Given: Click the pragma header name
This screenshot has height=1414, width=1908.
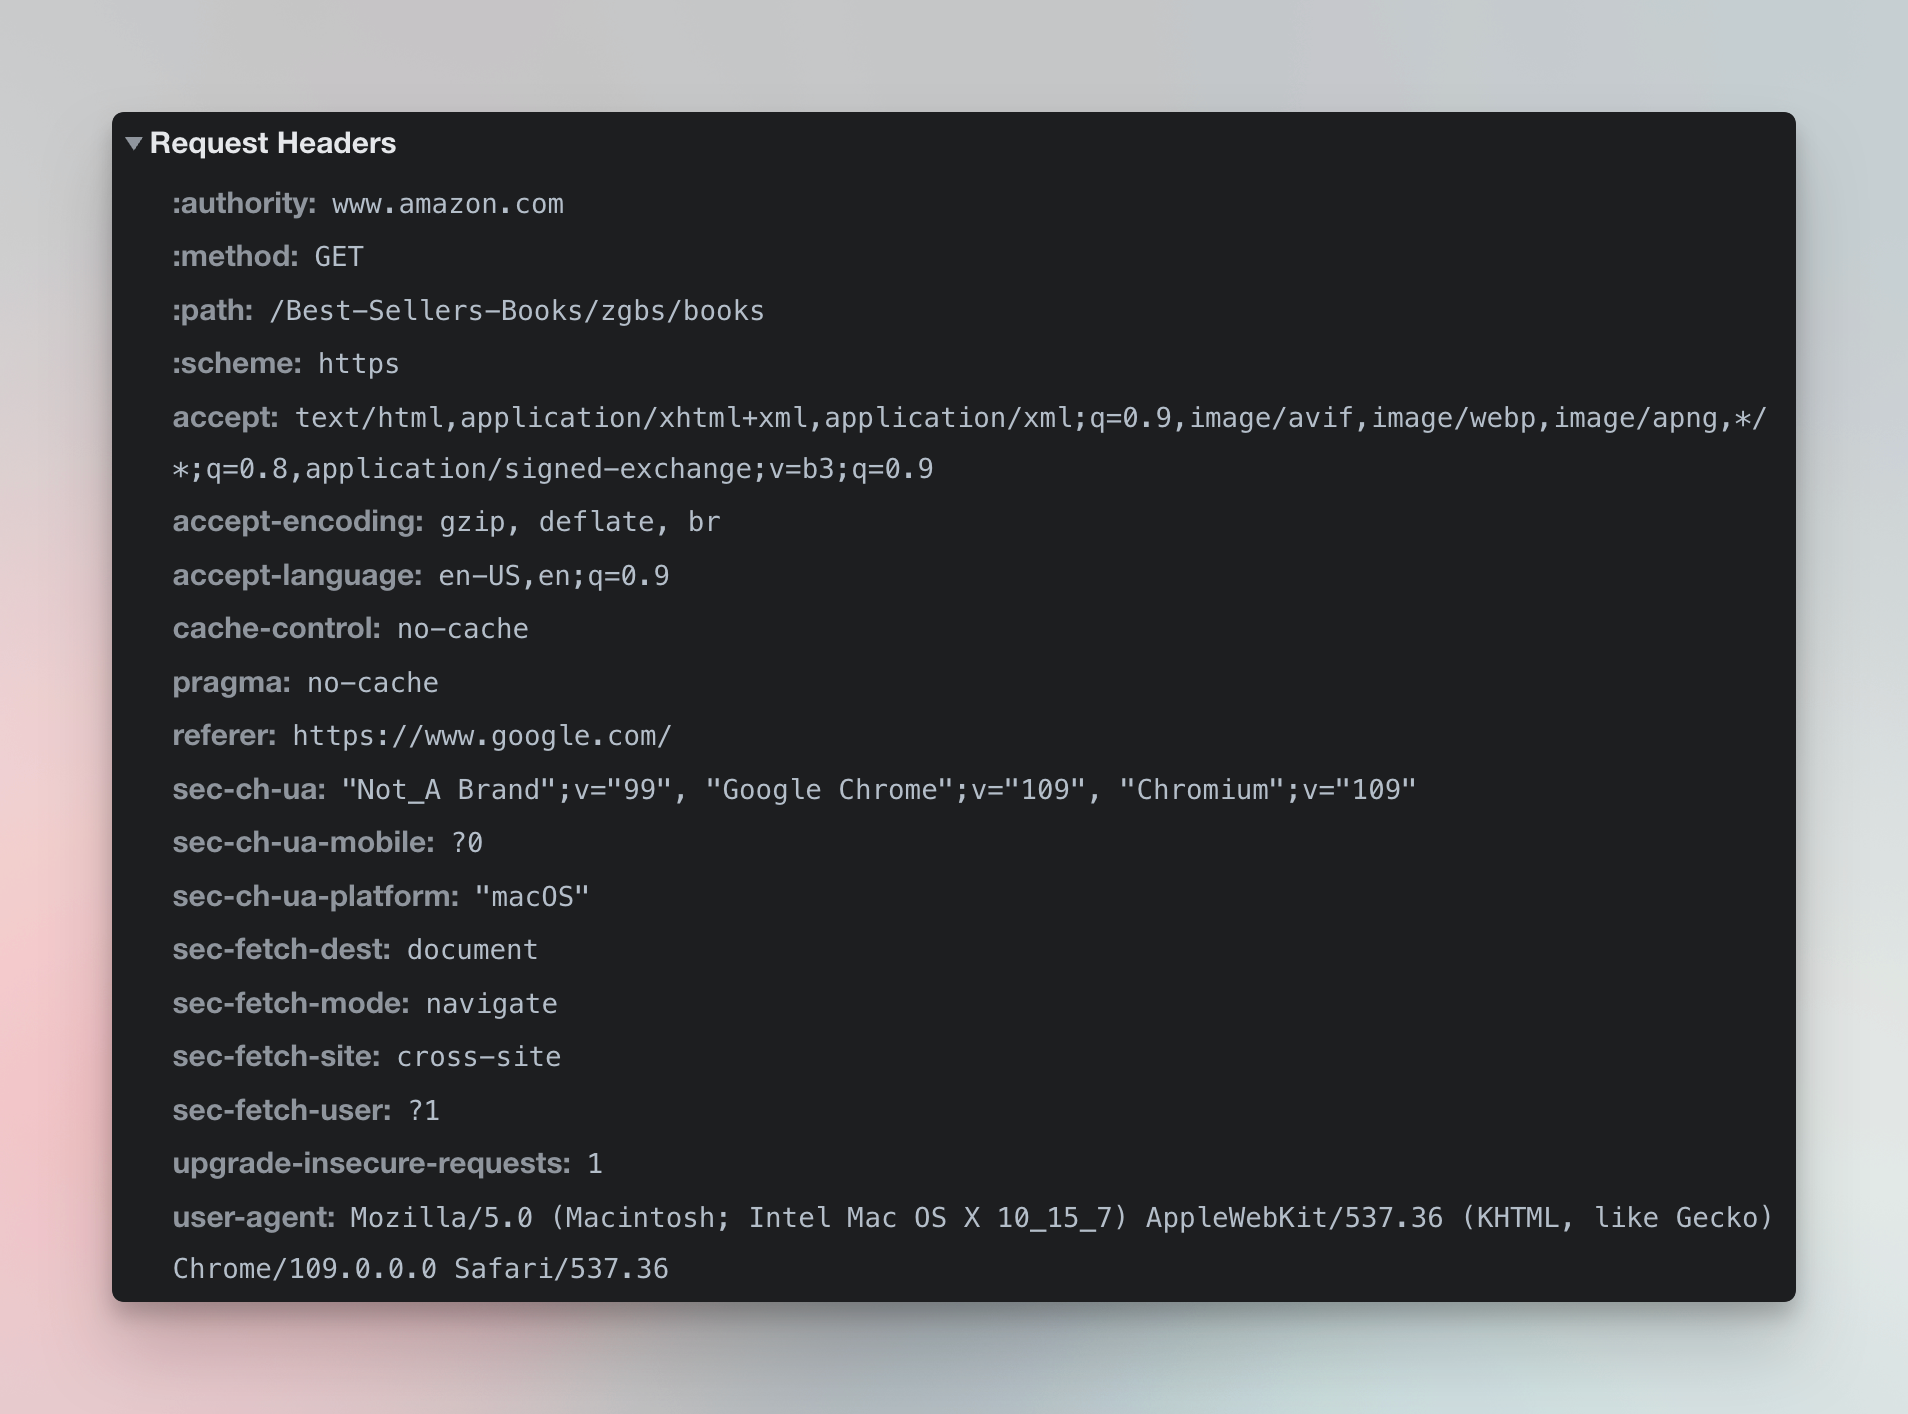Looking at the screenshot, I should (231, 683).
